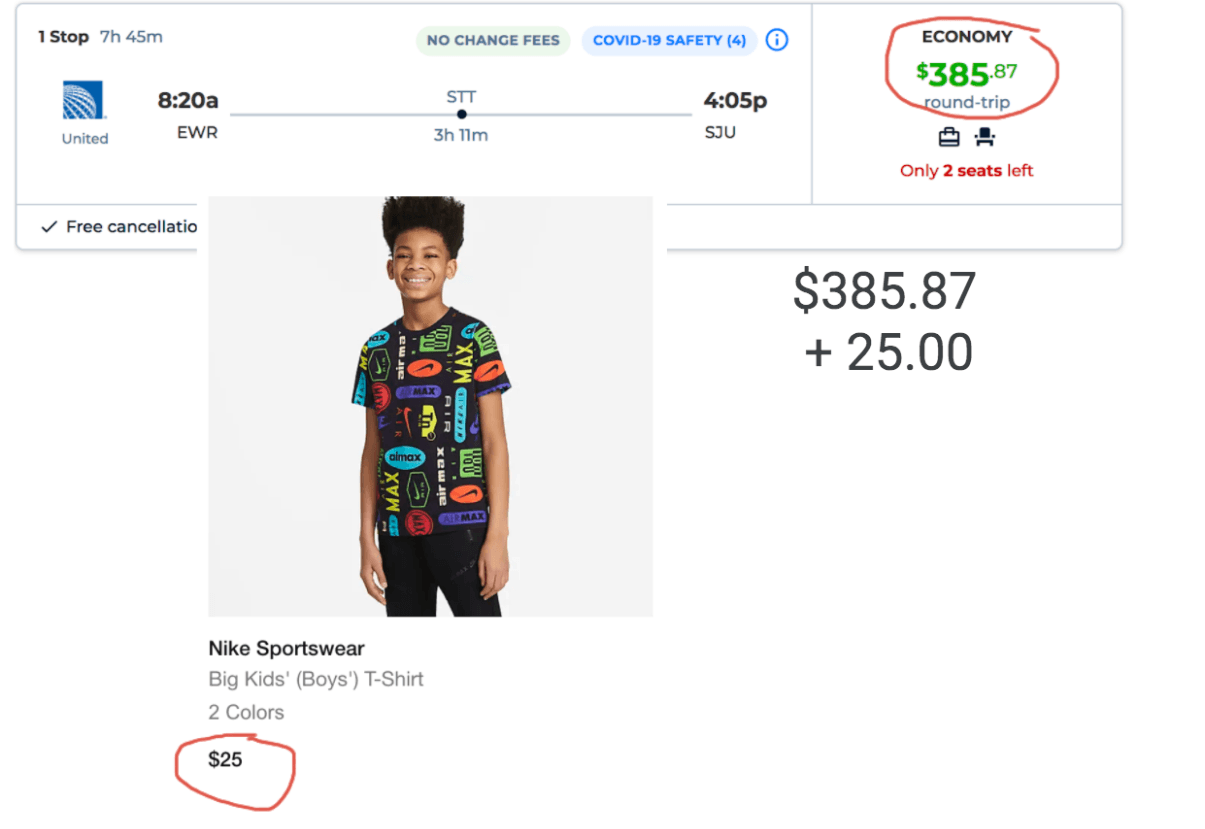Click the "2 Colors" option text
Image resolution: width=1205 pixels, height=829 pixels.
click(x=246, y=712)
